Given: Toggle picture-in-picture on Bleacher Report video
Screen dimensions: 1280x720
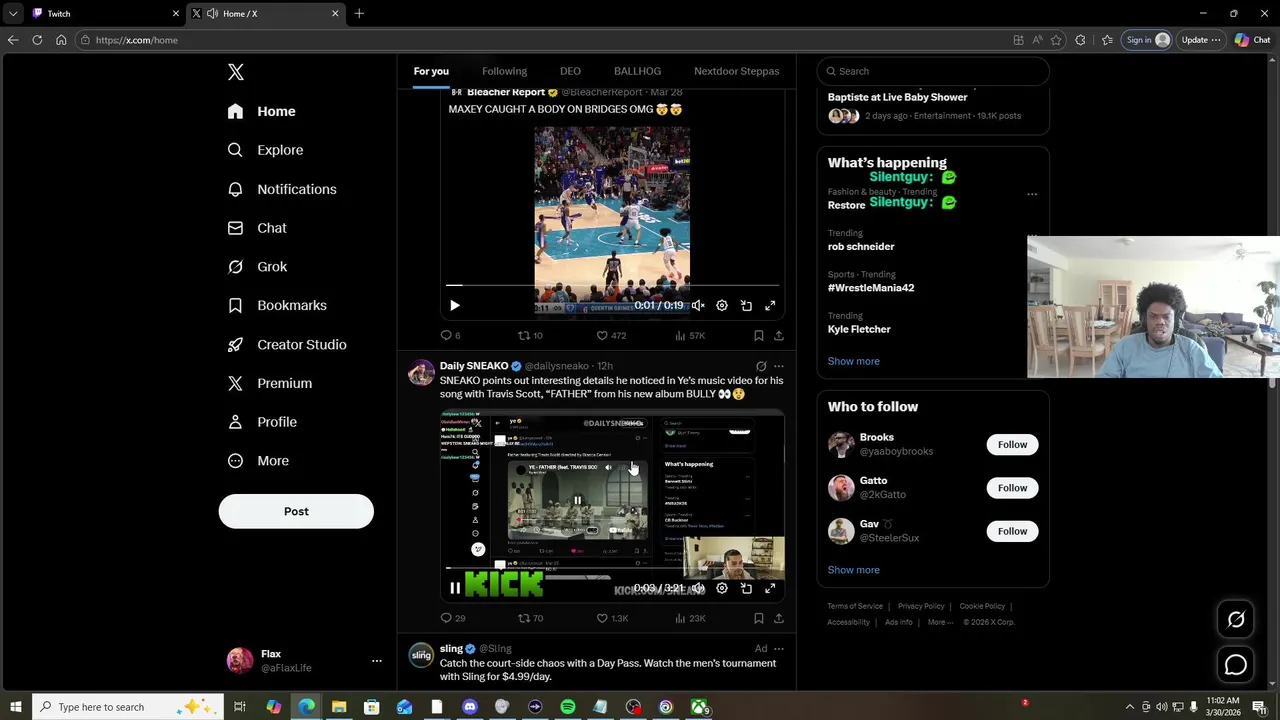Looking at the screenshot, I should [746, 305].
